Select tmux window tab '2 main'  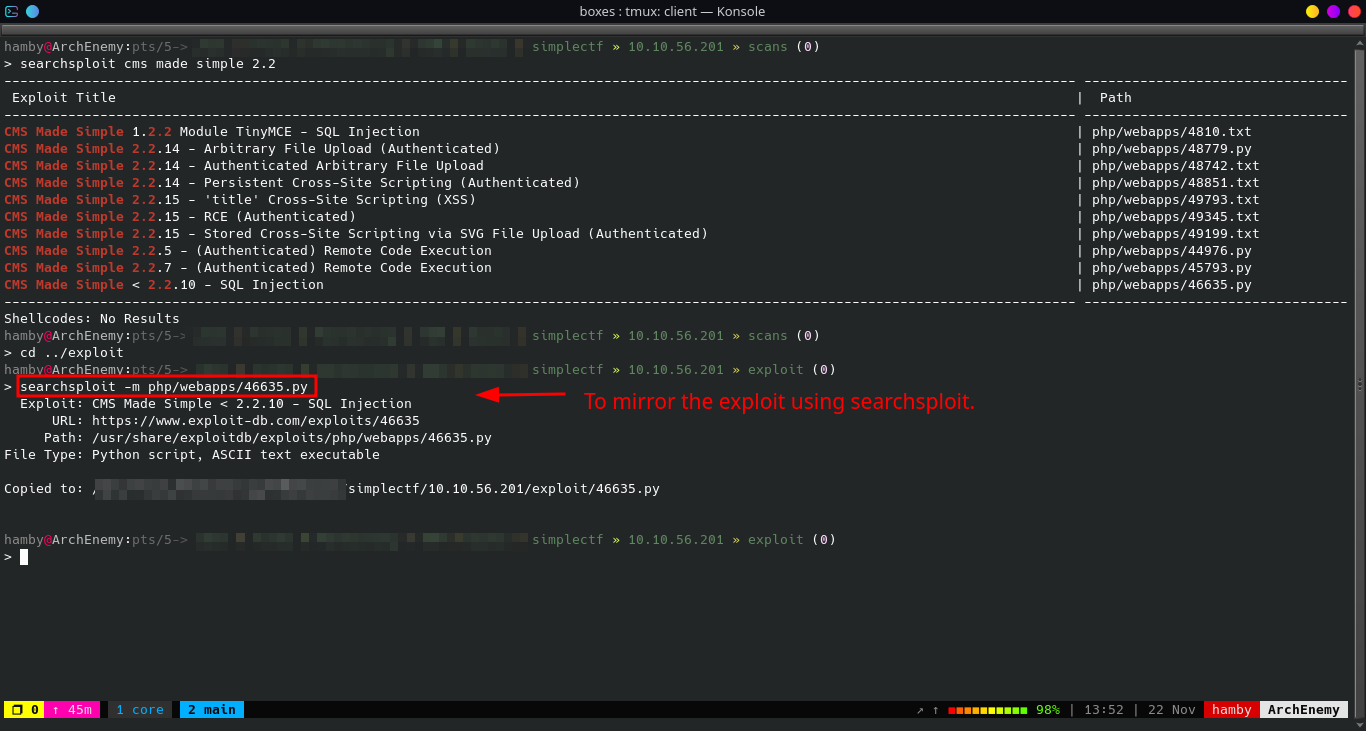pos(212,709)
